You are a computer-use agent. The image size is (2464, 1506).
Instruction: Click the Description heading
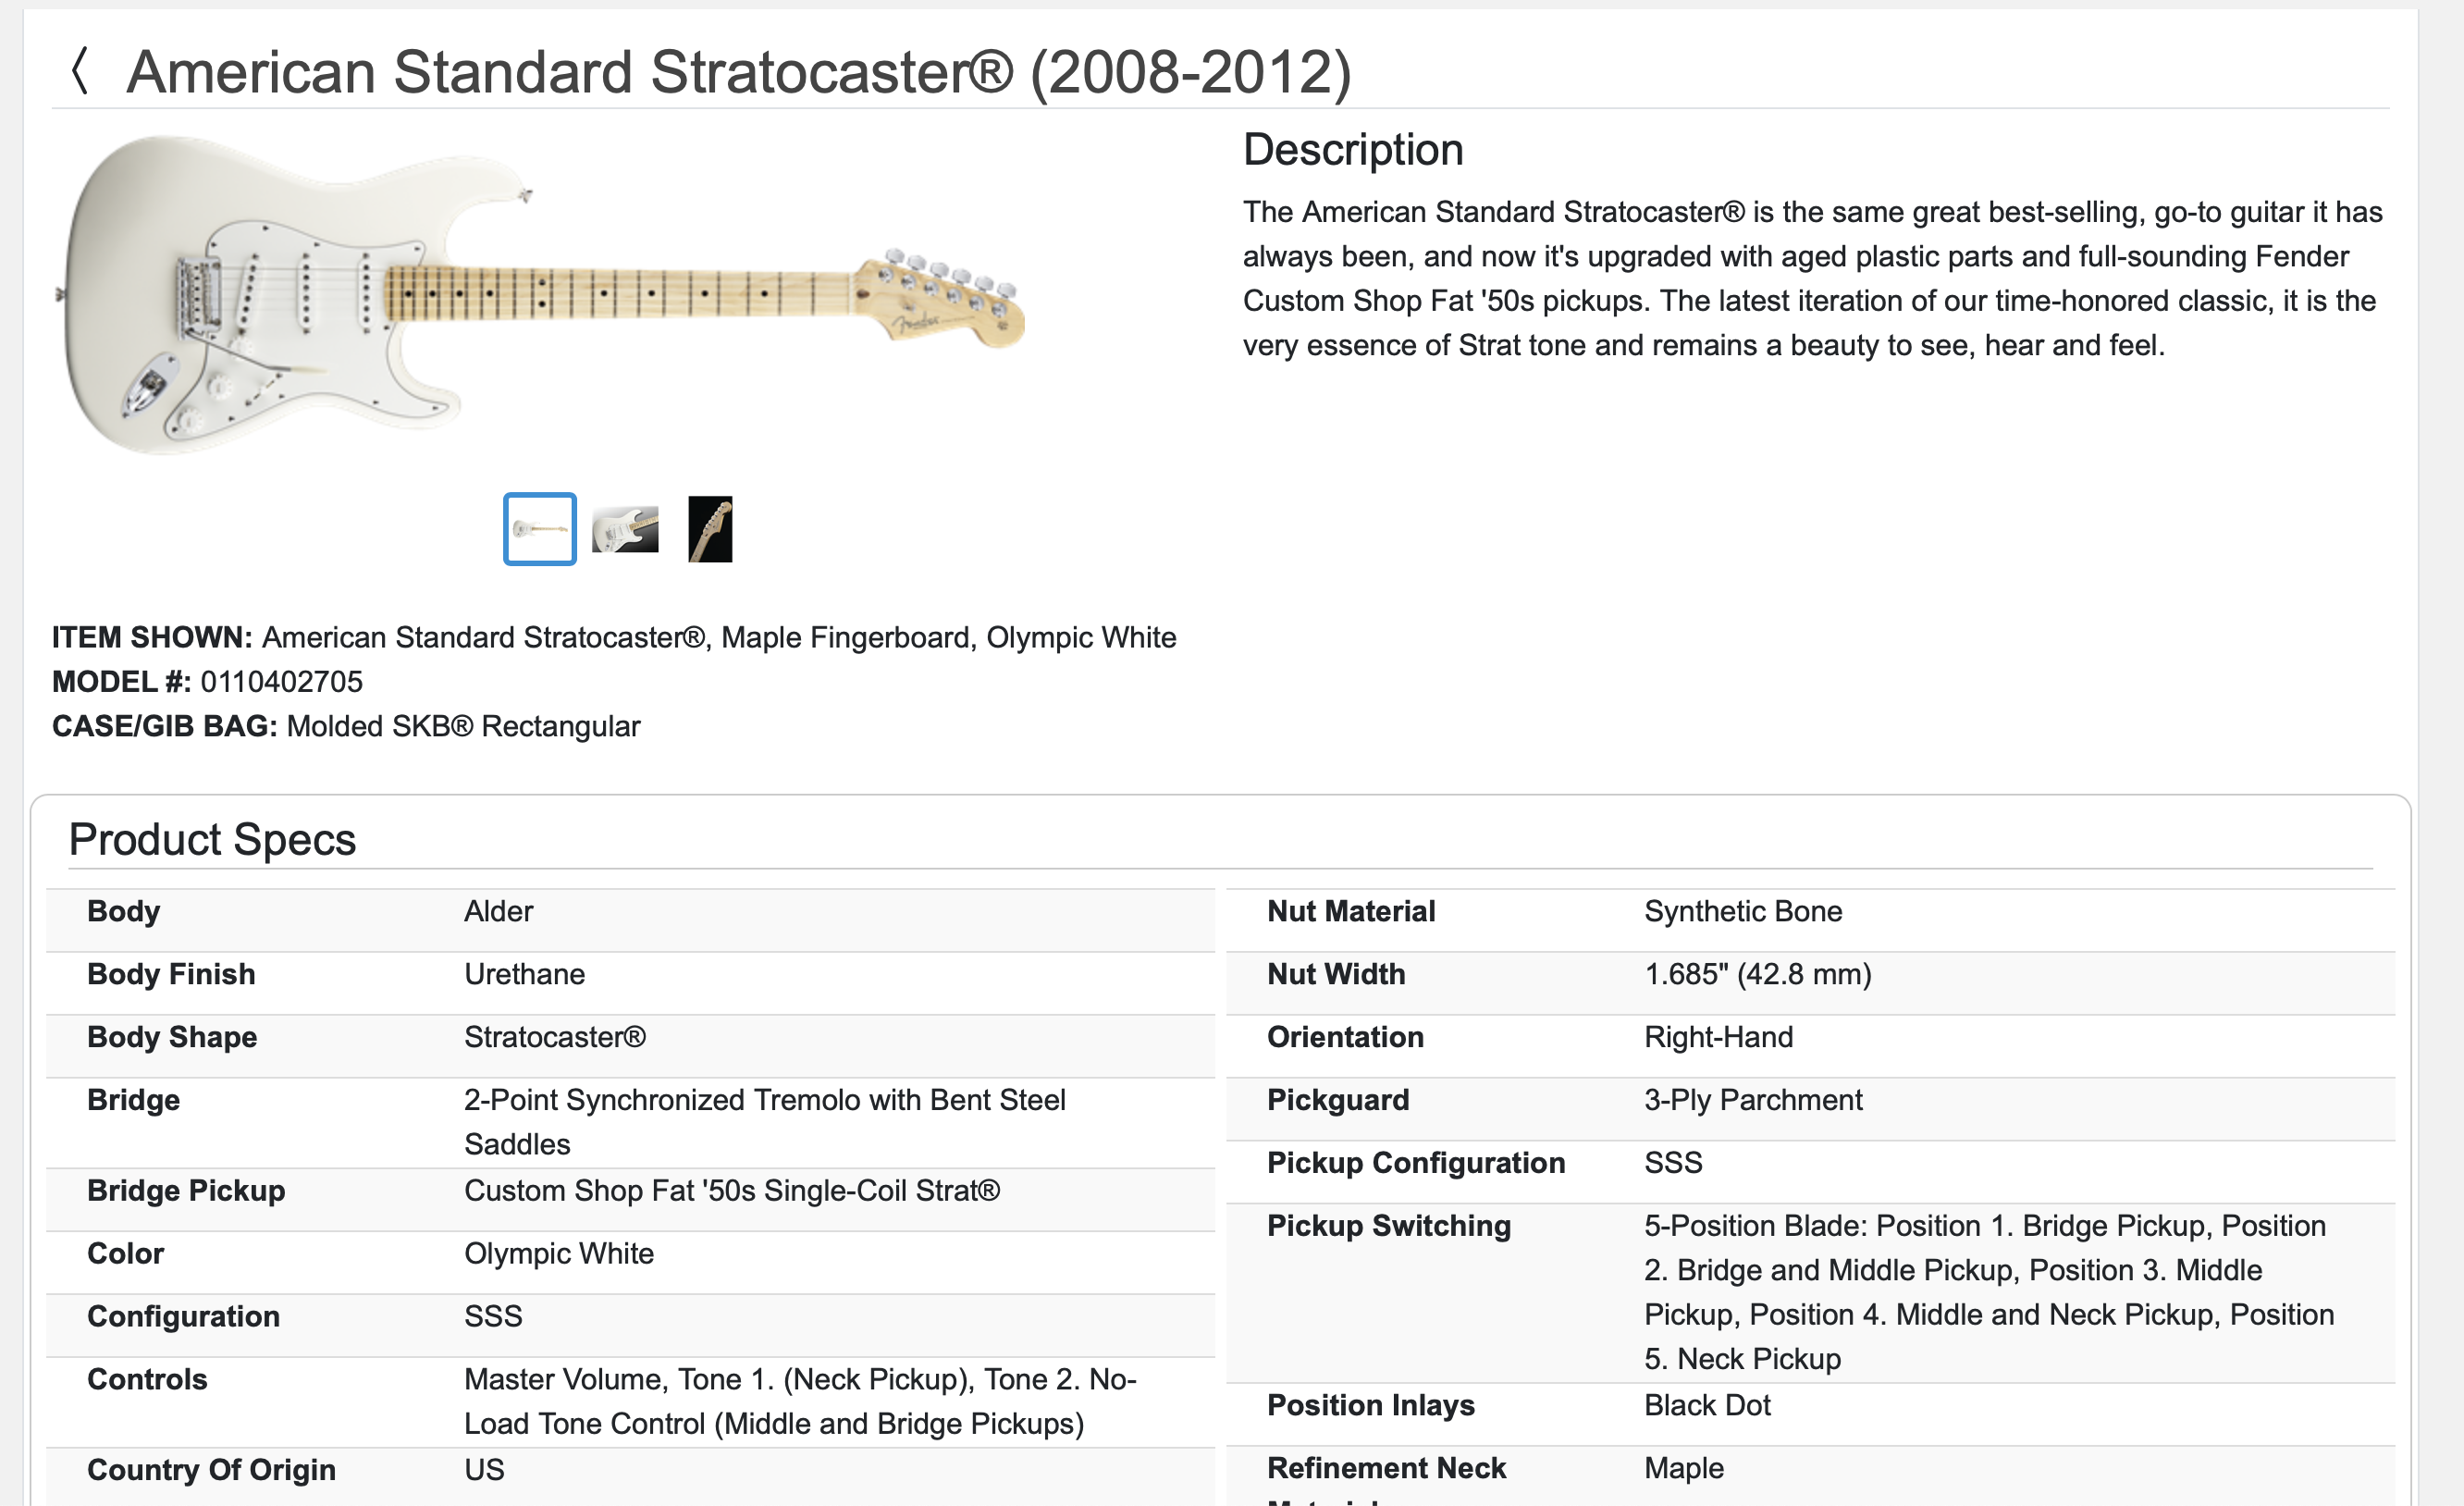1352,150
